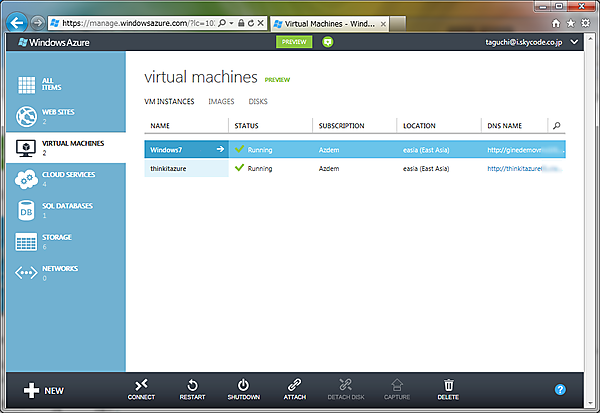Image resolution: width=600 pixels, height=413 pixels.
Task: Click the Connect icon in bottom bar
Action: coord(141,388)
